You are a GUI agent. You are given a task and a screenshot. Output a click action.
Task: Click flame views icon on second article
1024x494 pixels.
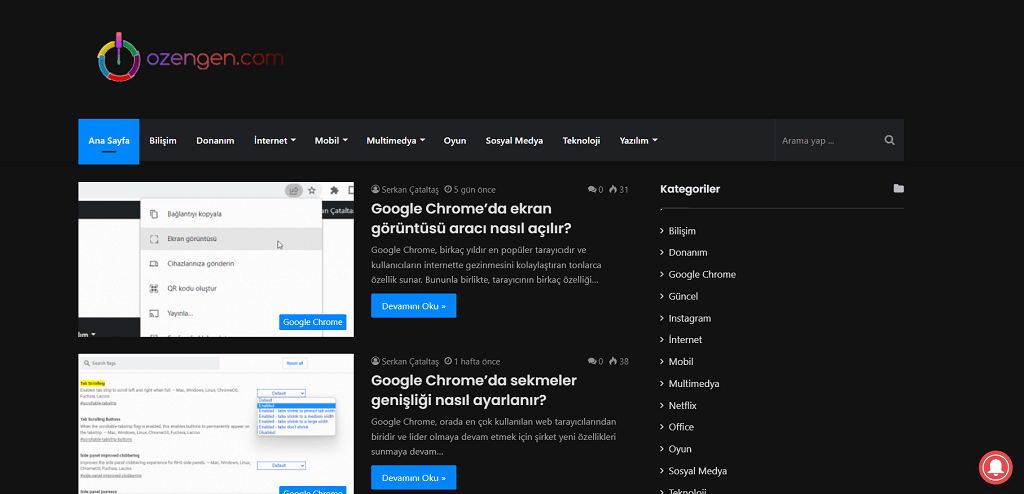click(x=613, y=361)
